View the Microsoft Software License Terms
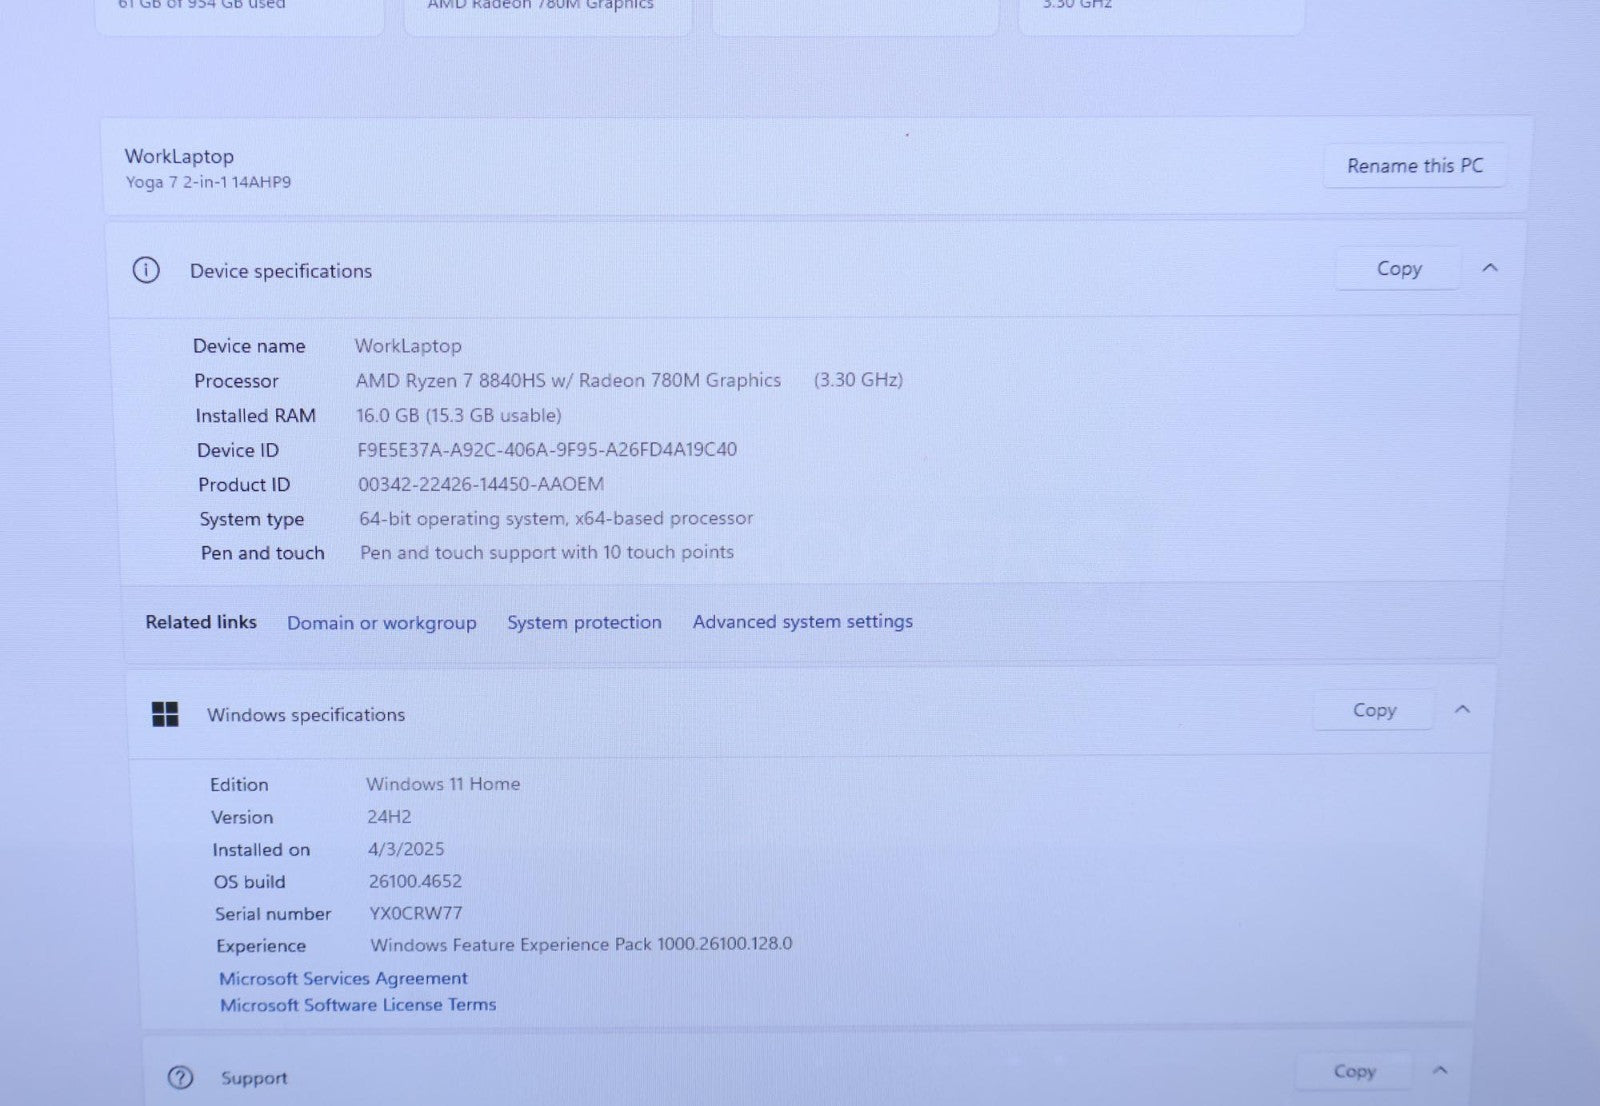 click(x=358, y=1005)
